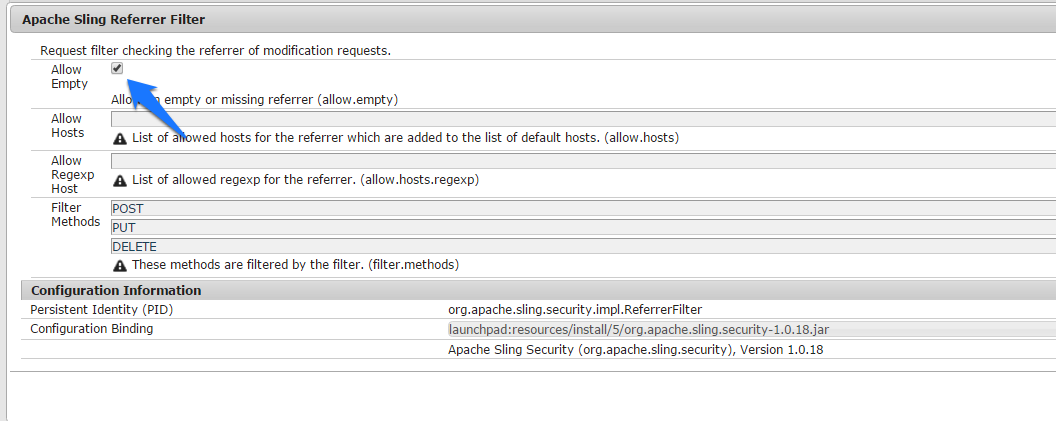
Task: Click the Apache Sling Referrer Filter title bar
Action: (x=533, y=20)
